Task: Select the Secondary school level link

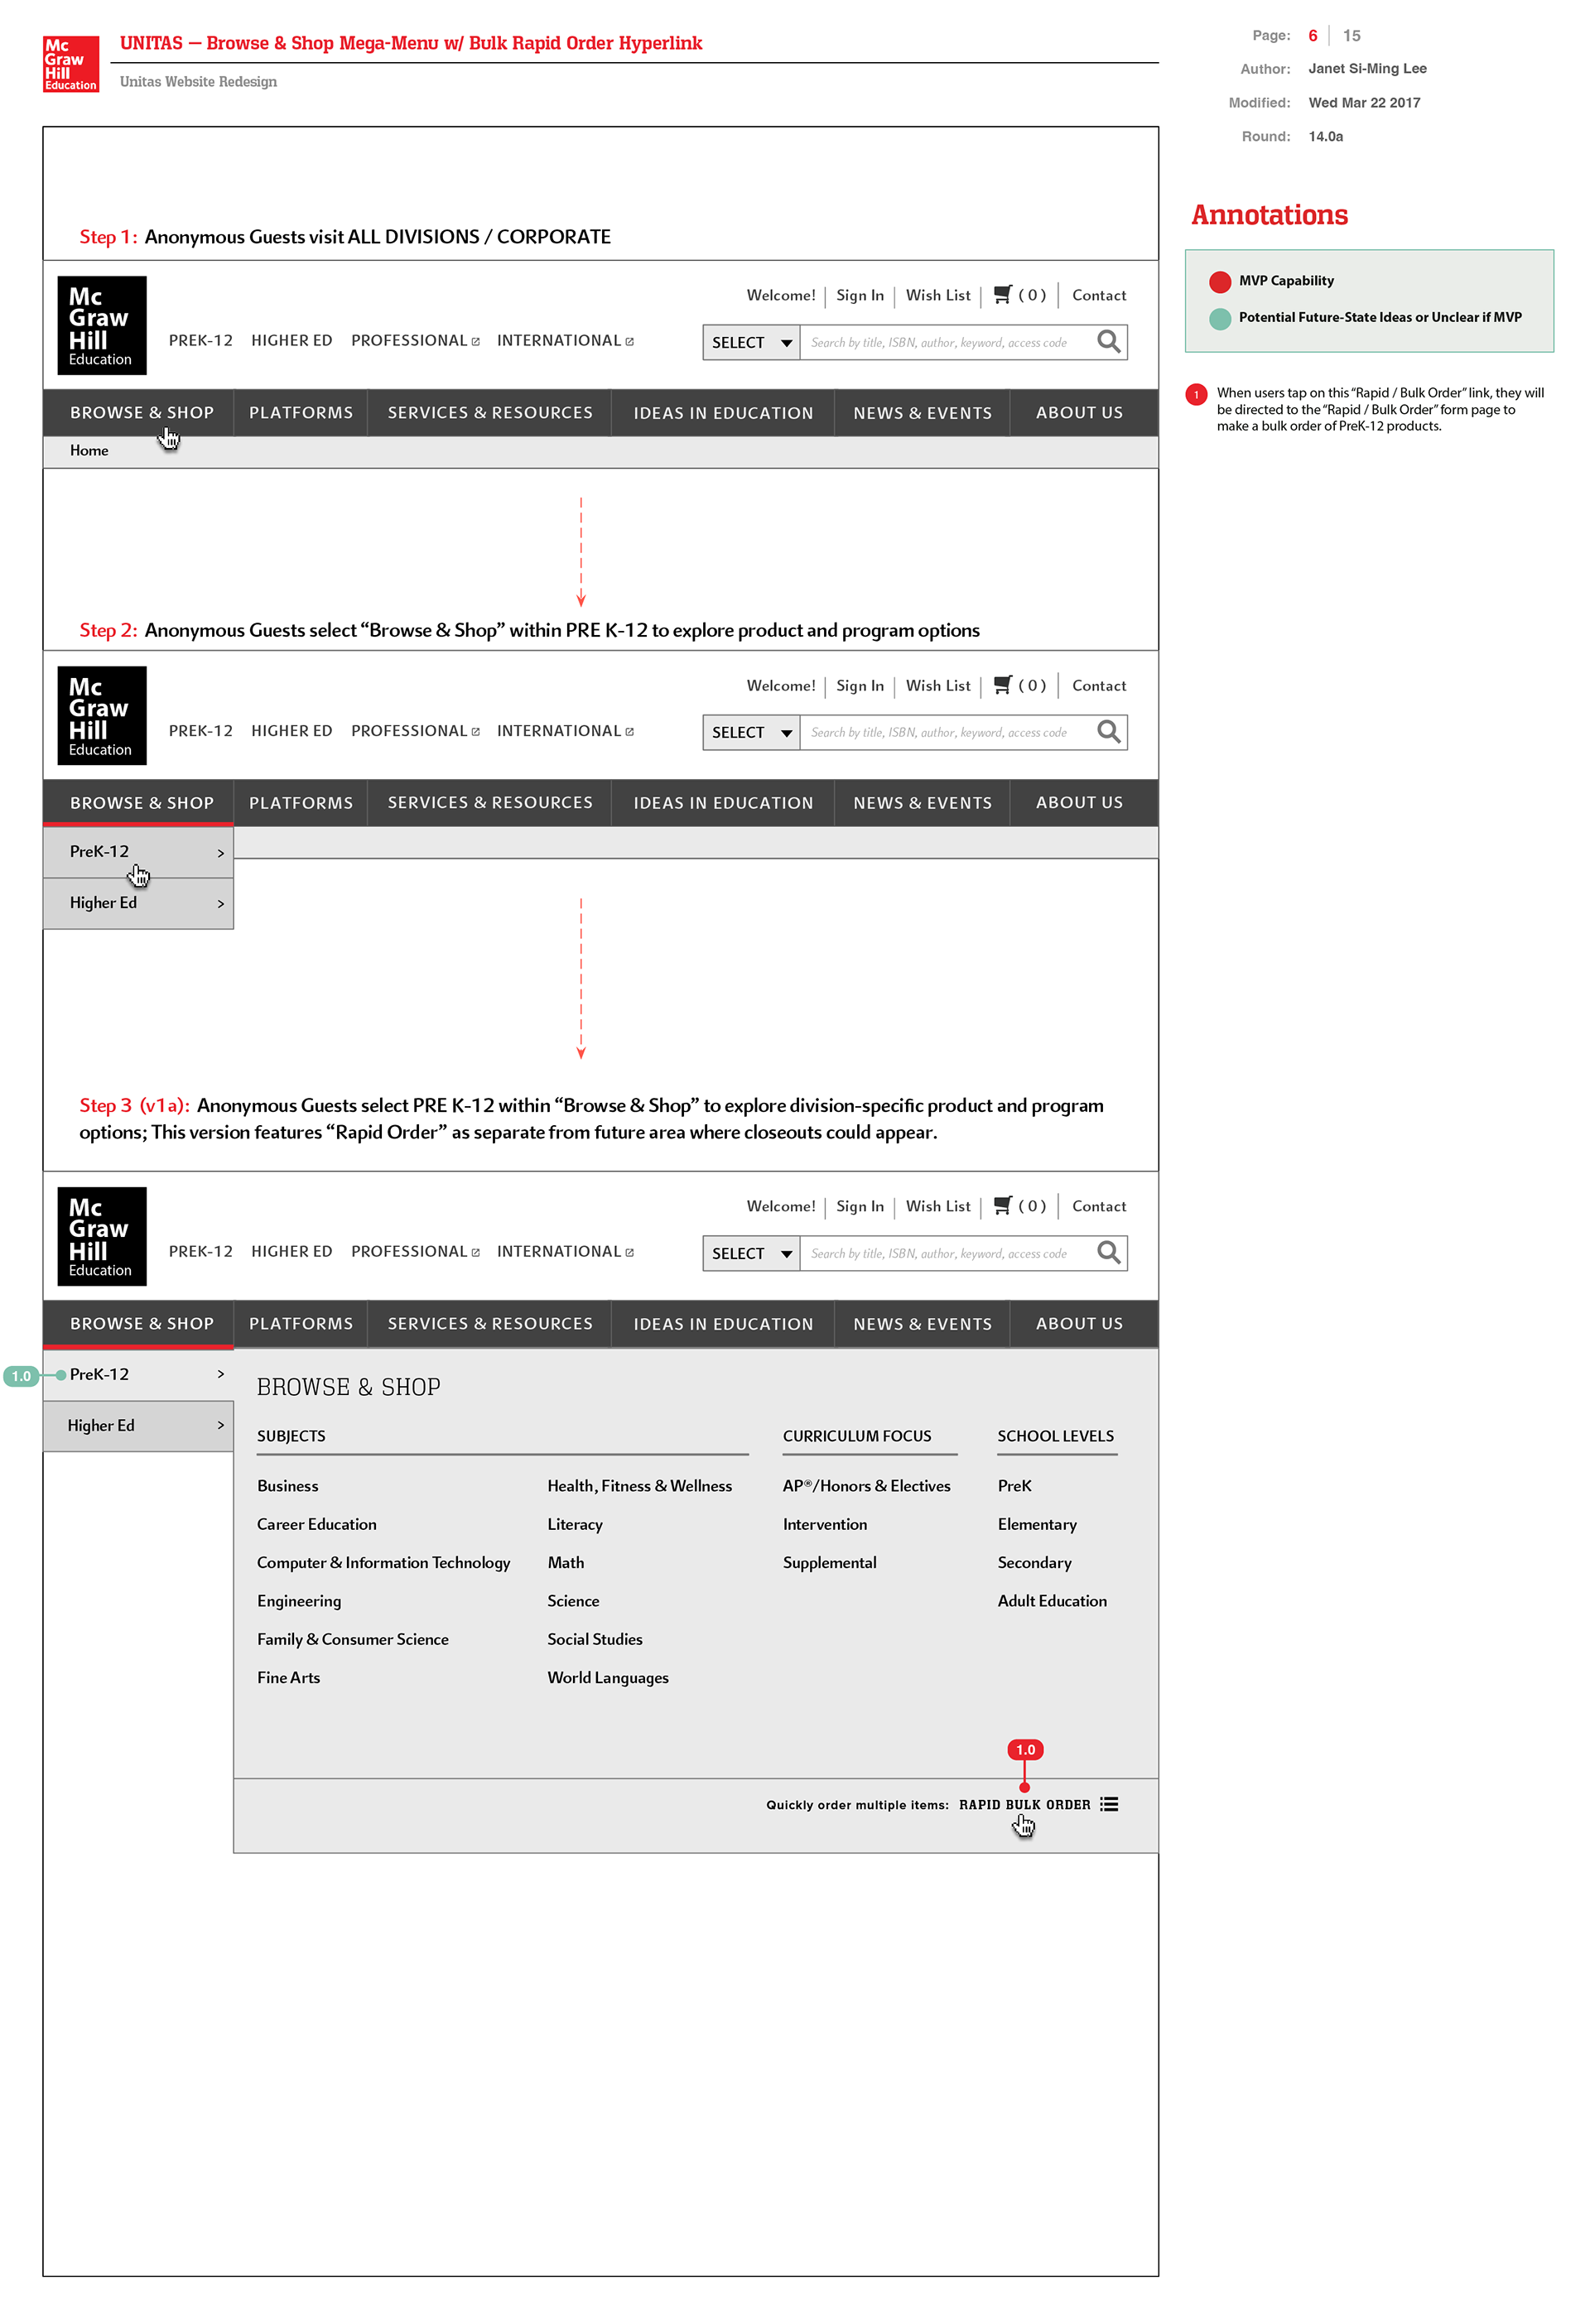Action: pos(1035,1563)
